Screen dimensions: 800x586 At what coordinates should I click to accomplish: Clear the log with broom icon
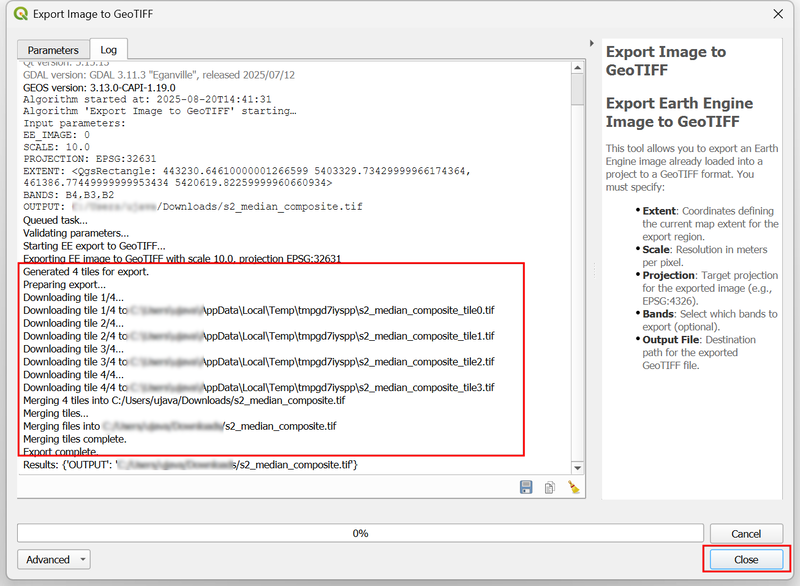point(573,487)
